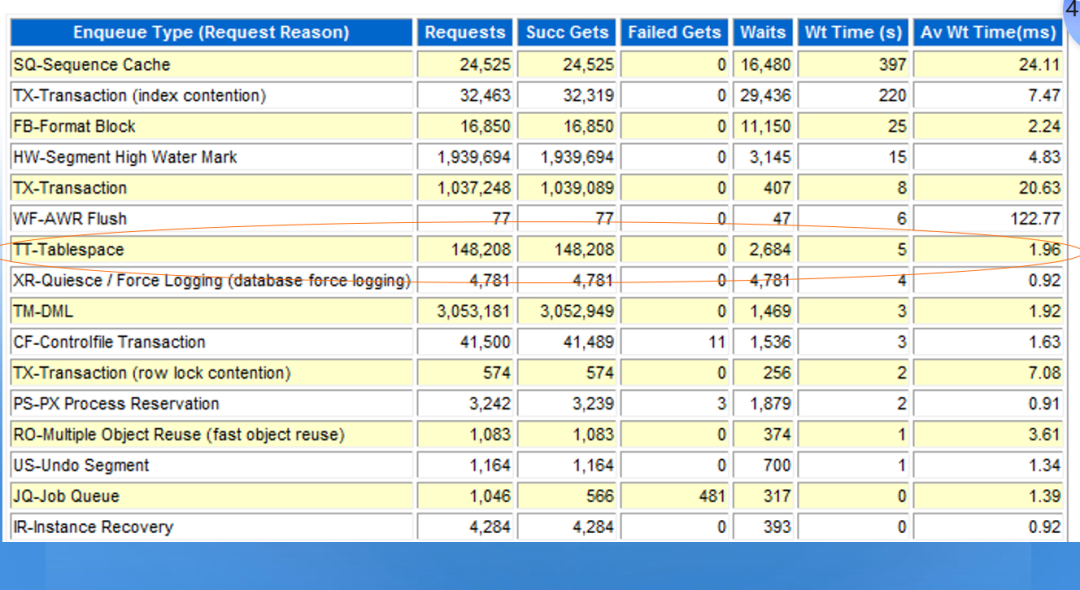The height and width of the screenshot is (590, 1080).
Task: Click average wait time value 24.11
Action: click(1039, 65)
